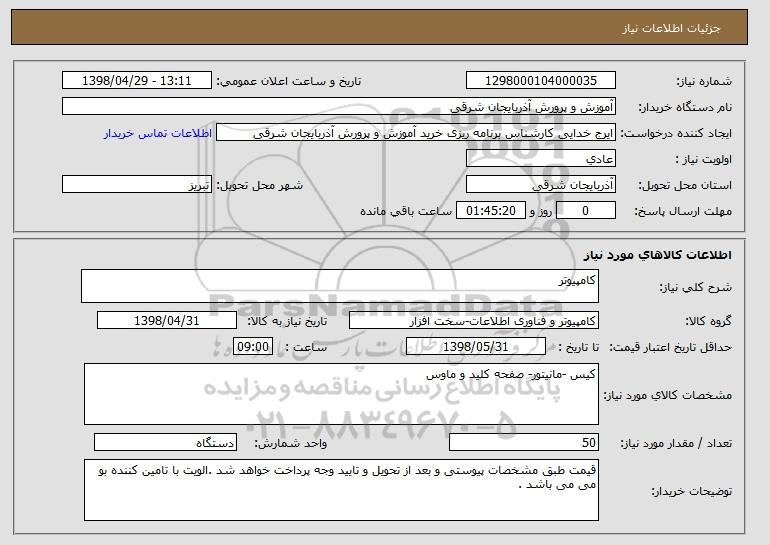The width and height of the screenshot is (770, 545).
Task: Select the goods group field سخت افزار
Action: [x=474, y=321]
